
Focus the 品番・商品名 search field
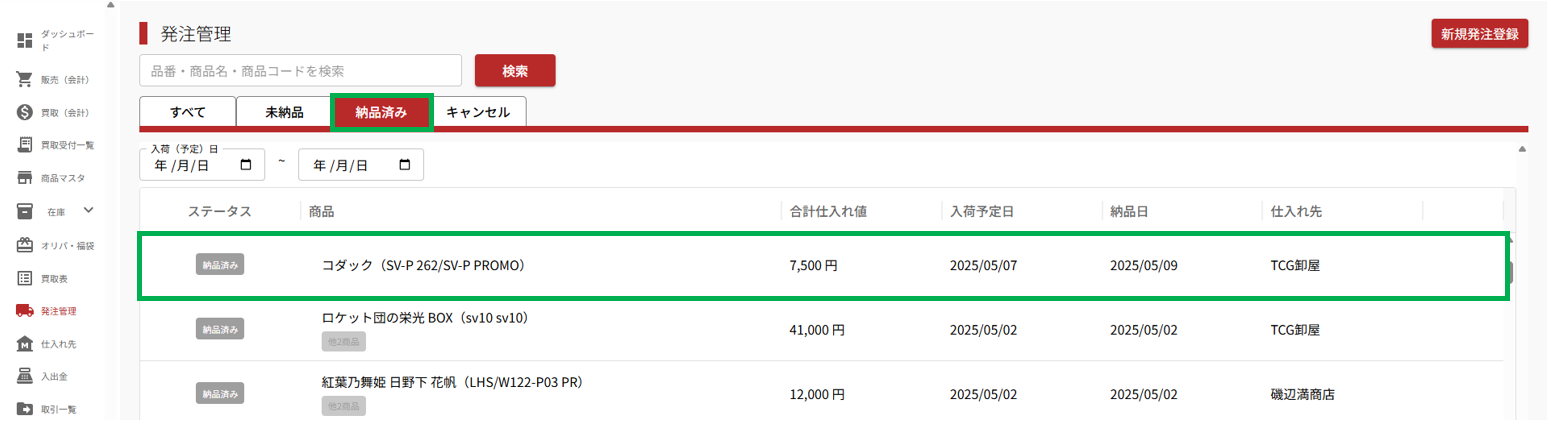pos(301,71)
